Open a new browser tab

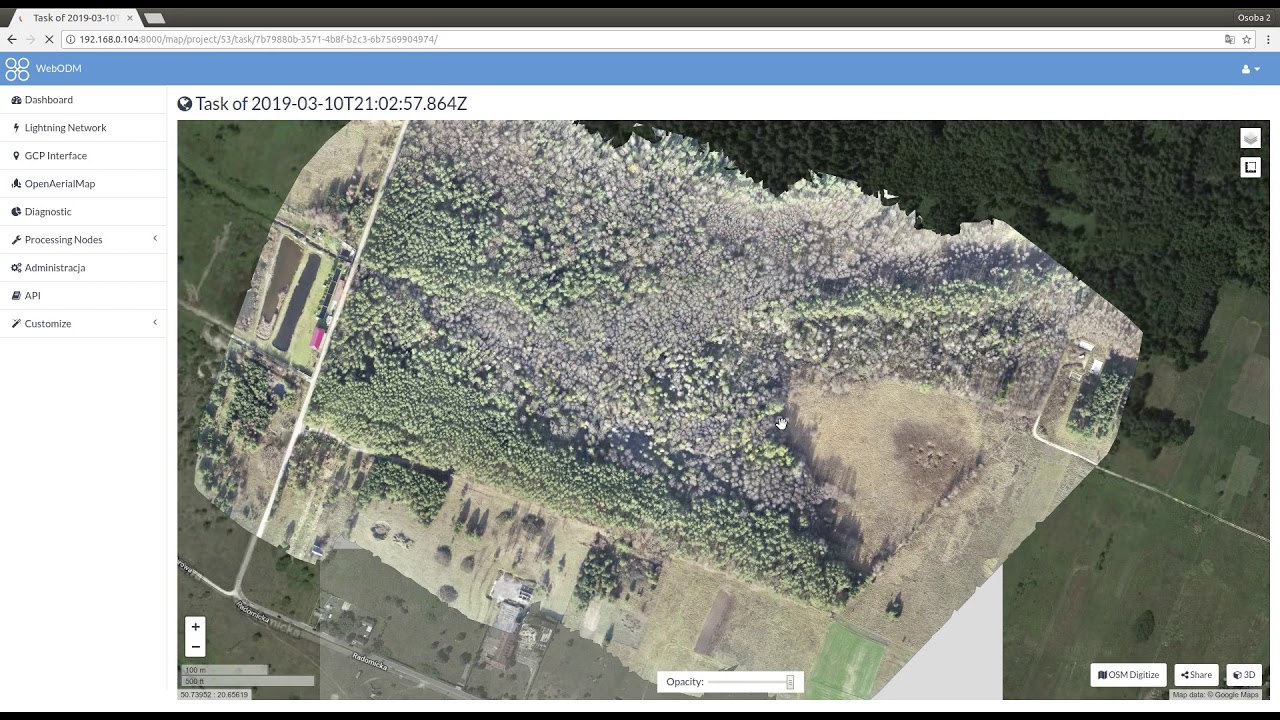click(x=154, y=18)
